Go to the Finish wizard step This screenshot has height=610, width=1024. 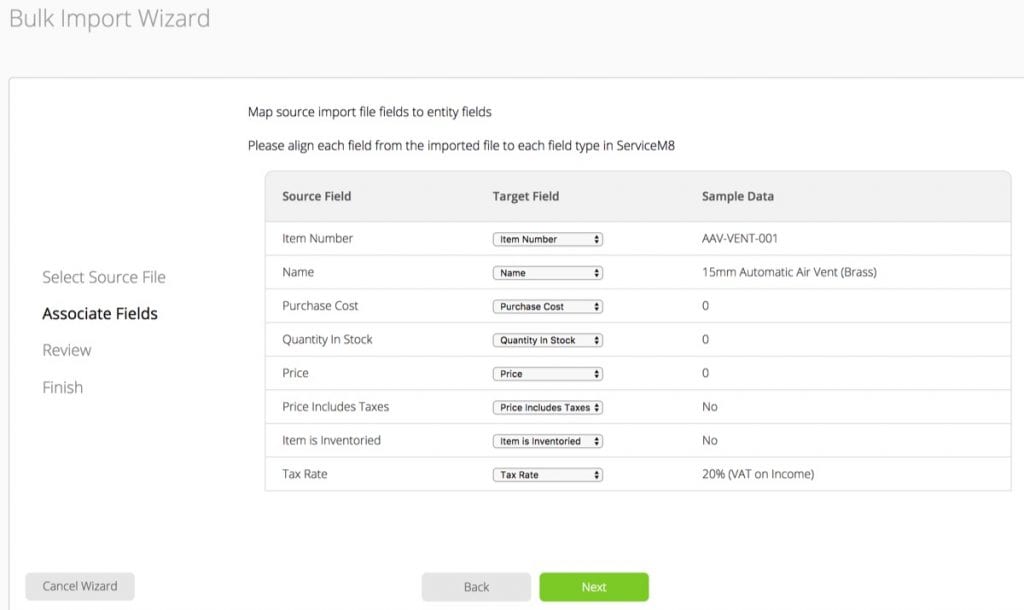click(x=62, y=387)
